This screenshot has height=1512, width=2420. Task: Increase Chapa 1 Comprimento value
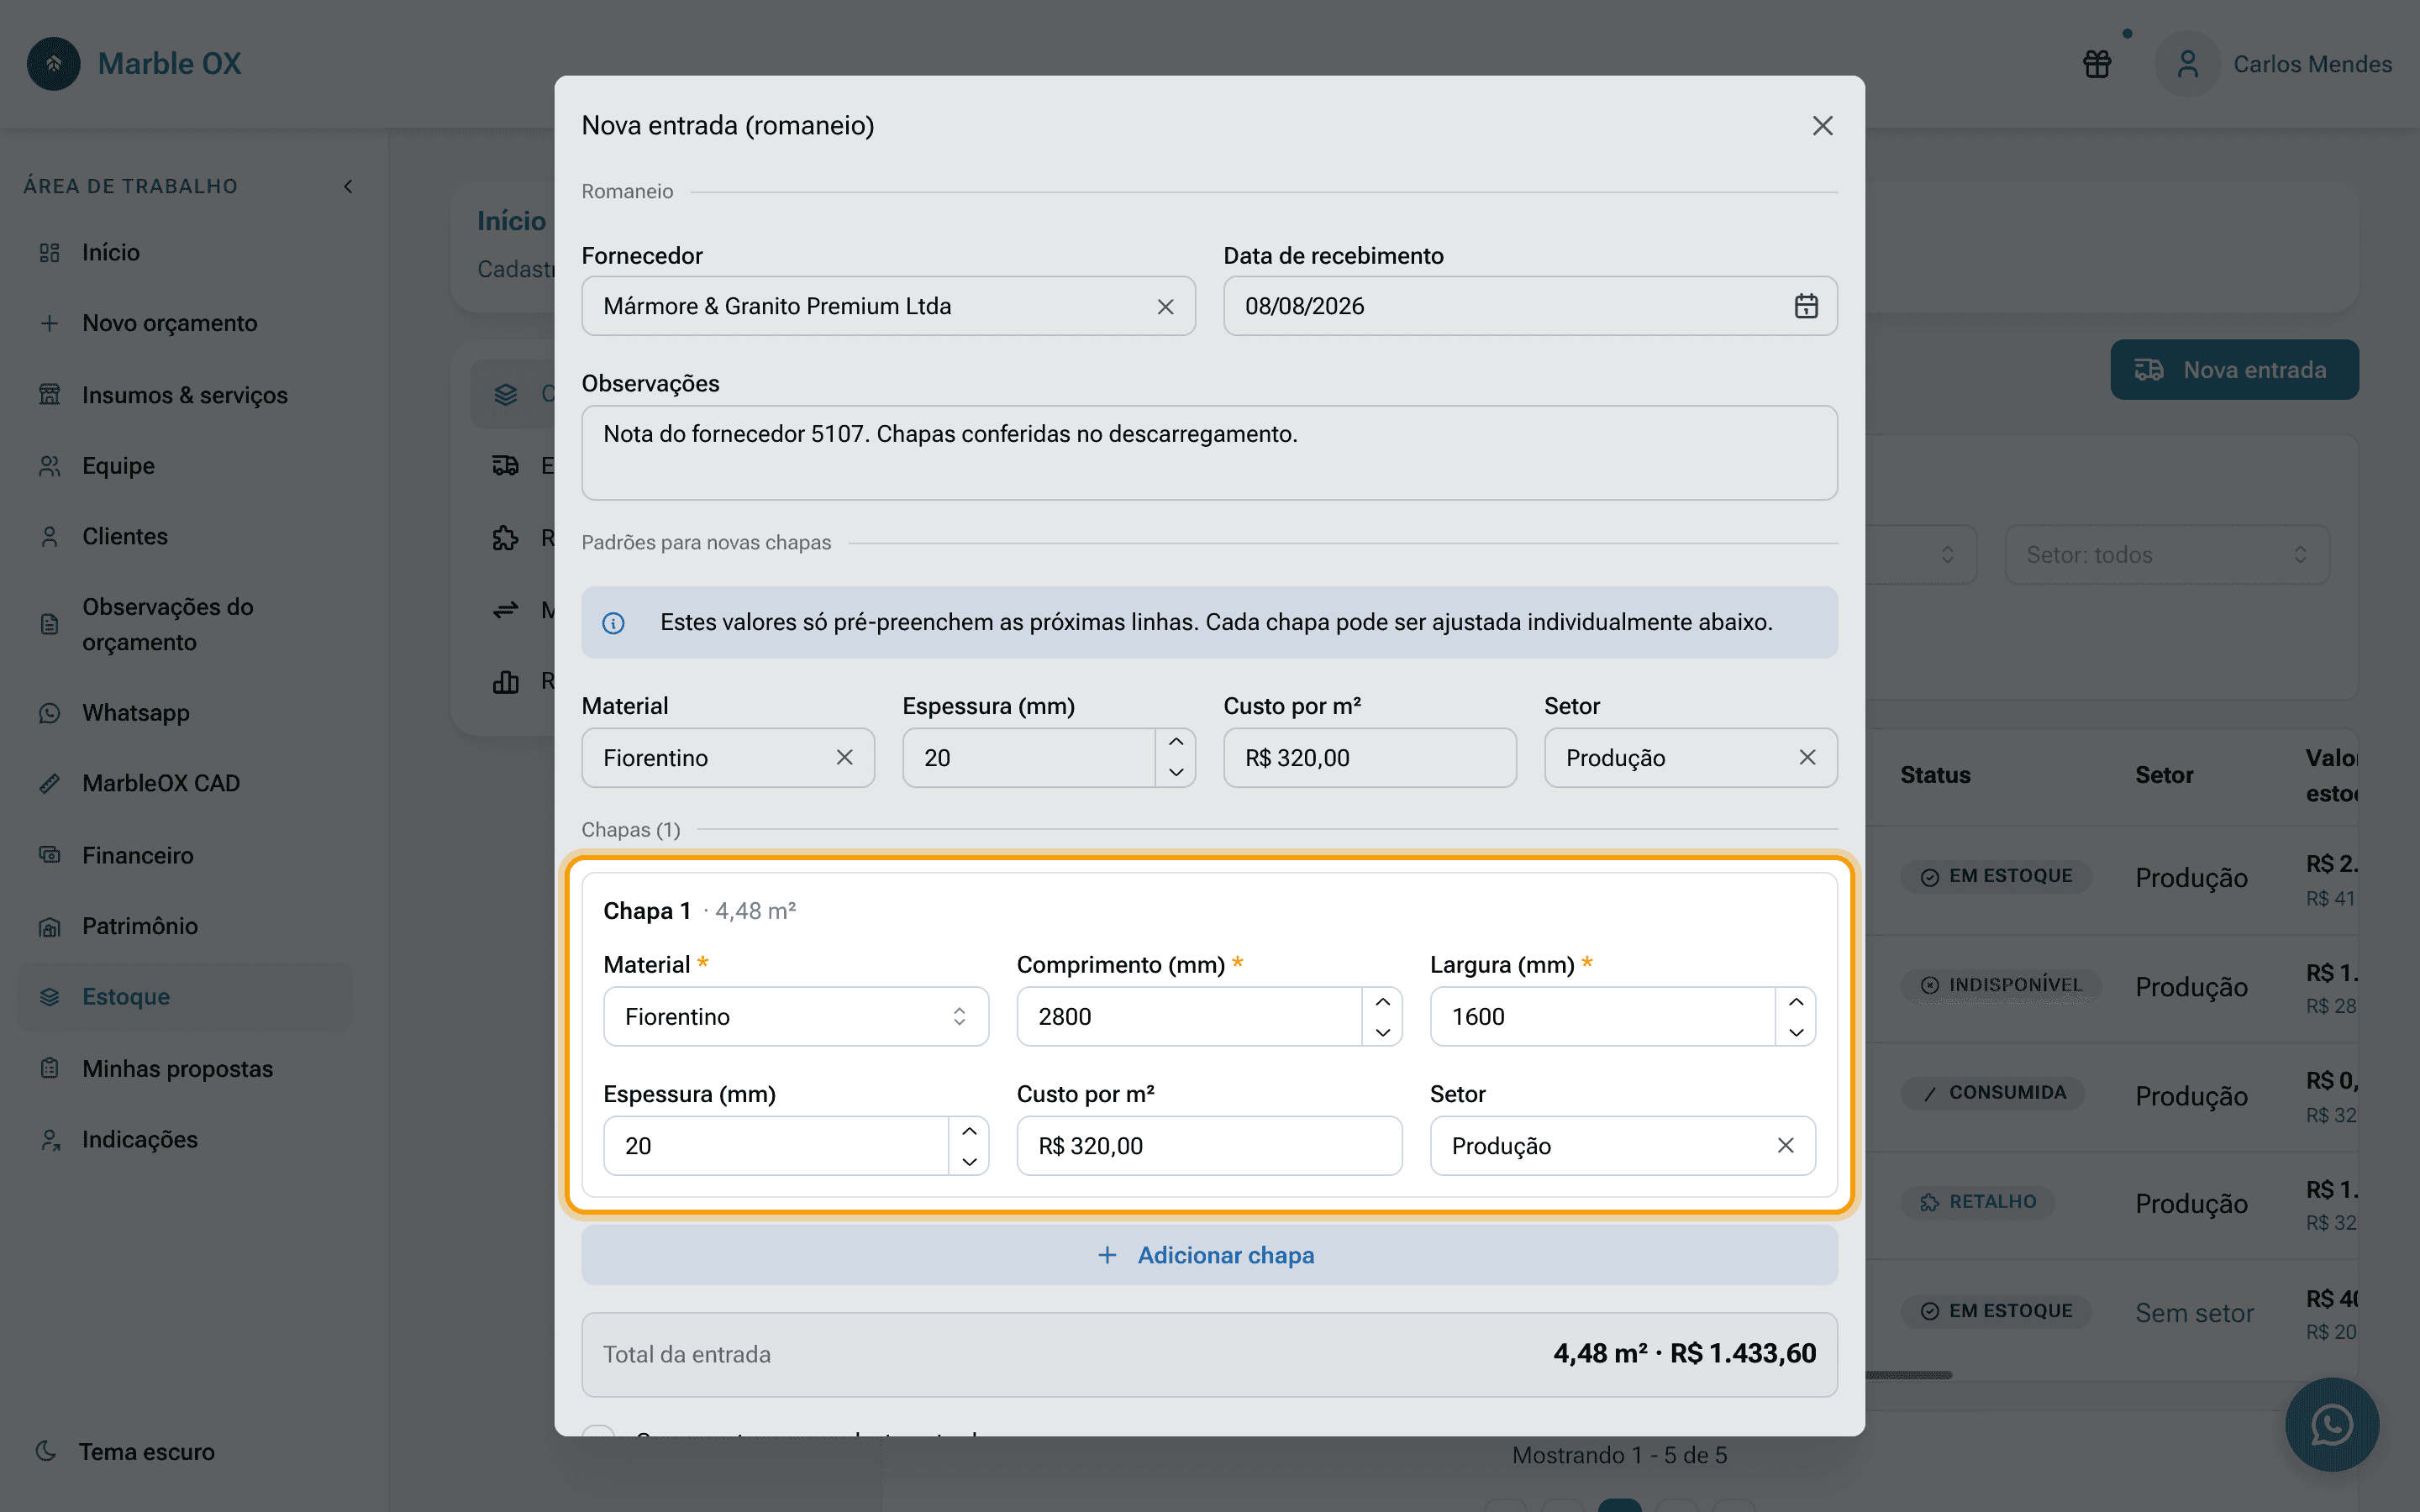[1382, 1002]
